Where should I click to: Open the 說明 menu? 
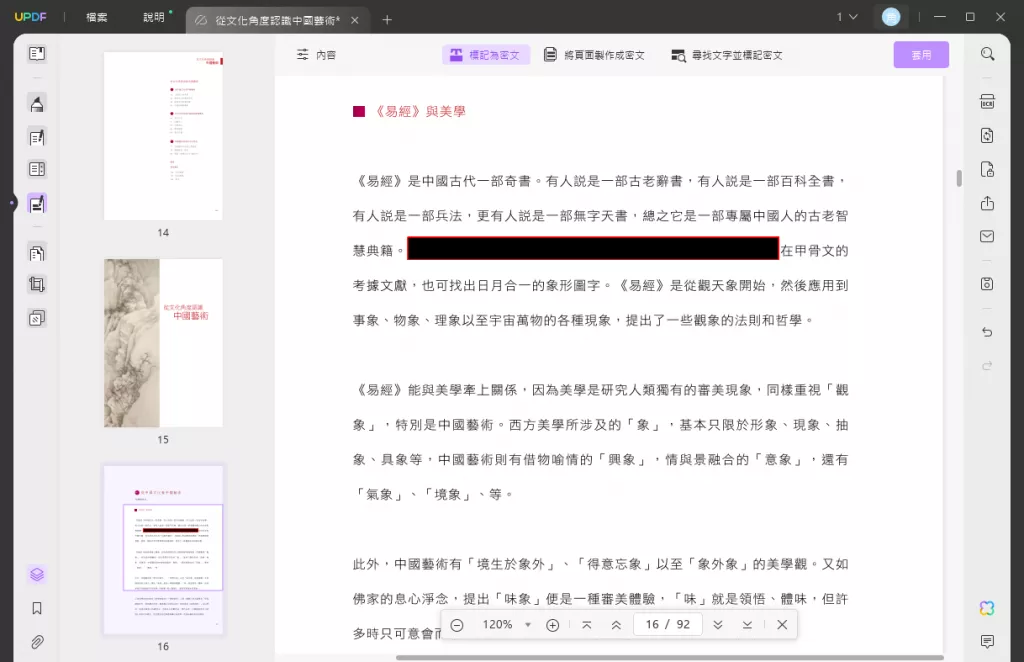[x=154, y=18]
